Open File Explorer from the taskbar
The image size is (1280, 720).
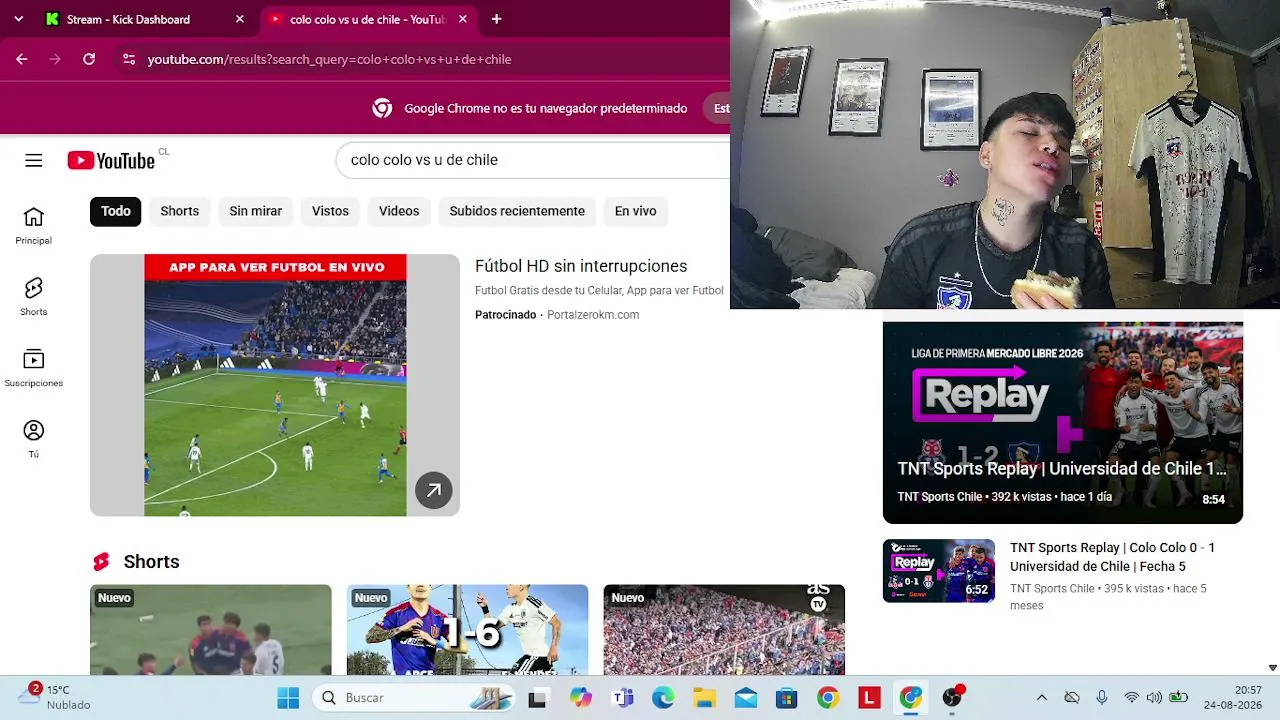[705, 698]
